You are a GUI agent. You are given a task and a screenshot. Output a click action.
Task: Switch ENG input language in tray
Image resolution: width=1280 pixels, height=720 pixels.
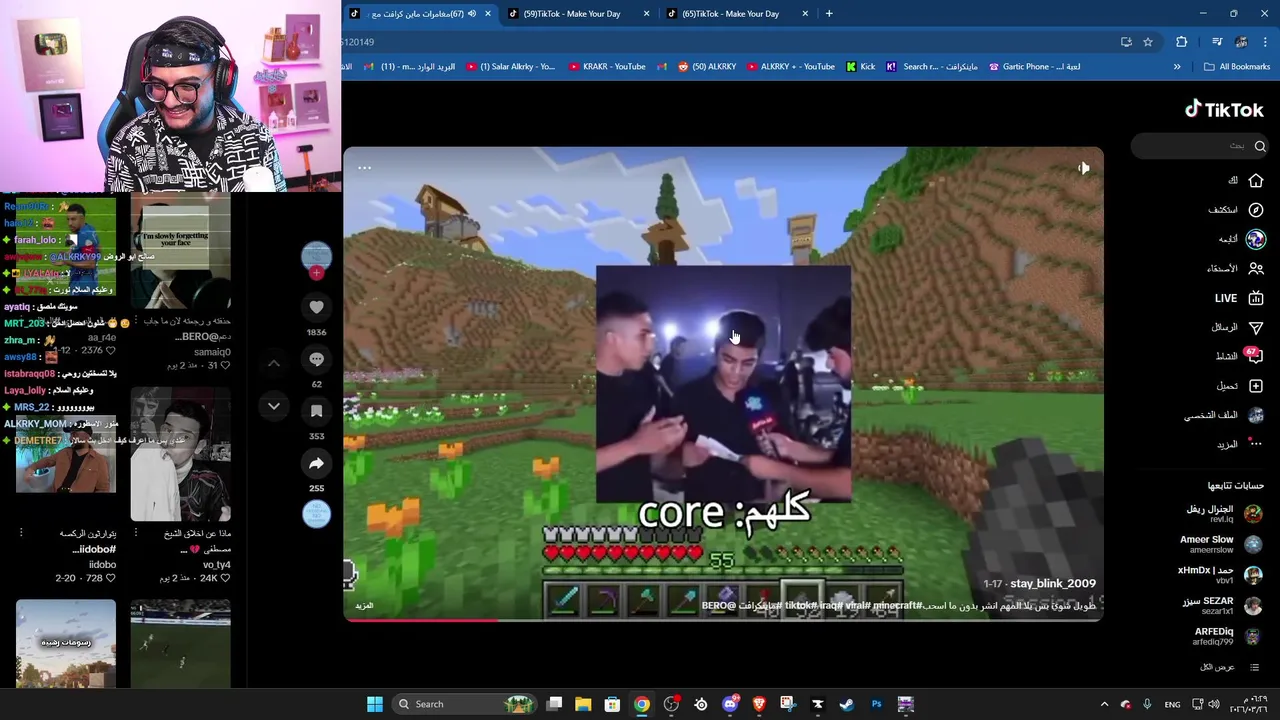1172,704
